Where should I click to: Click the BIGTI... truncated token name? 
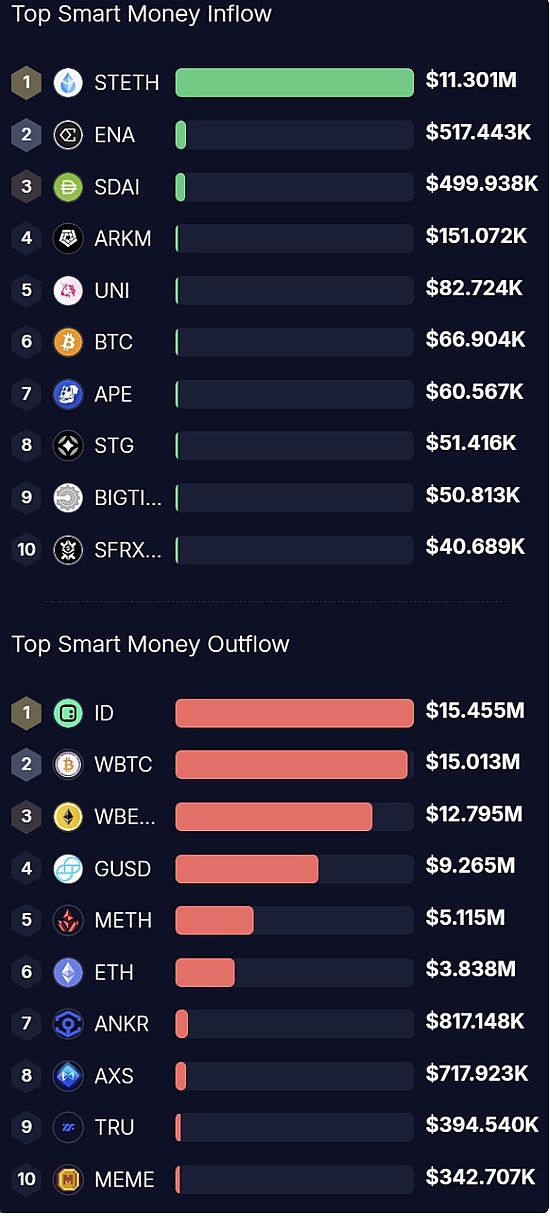click(128, 498)
